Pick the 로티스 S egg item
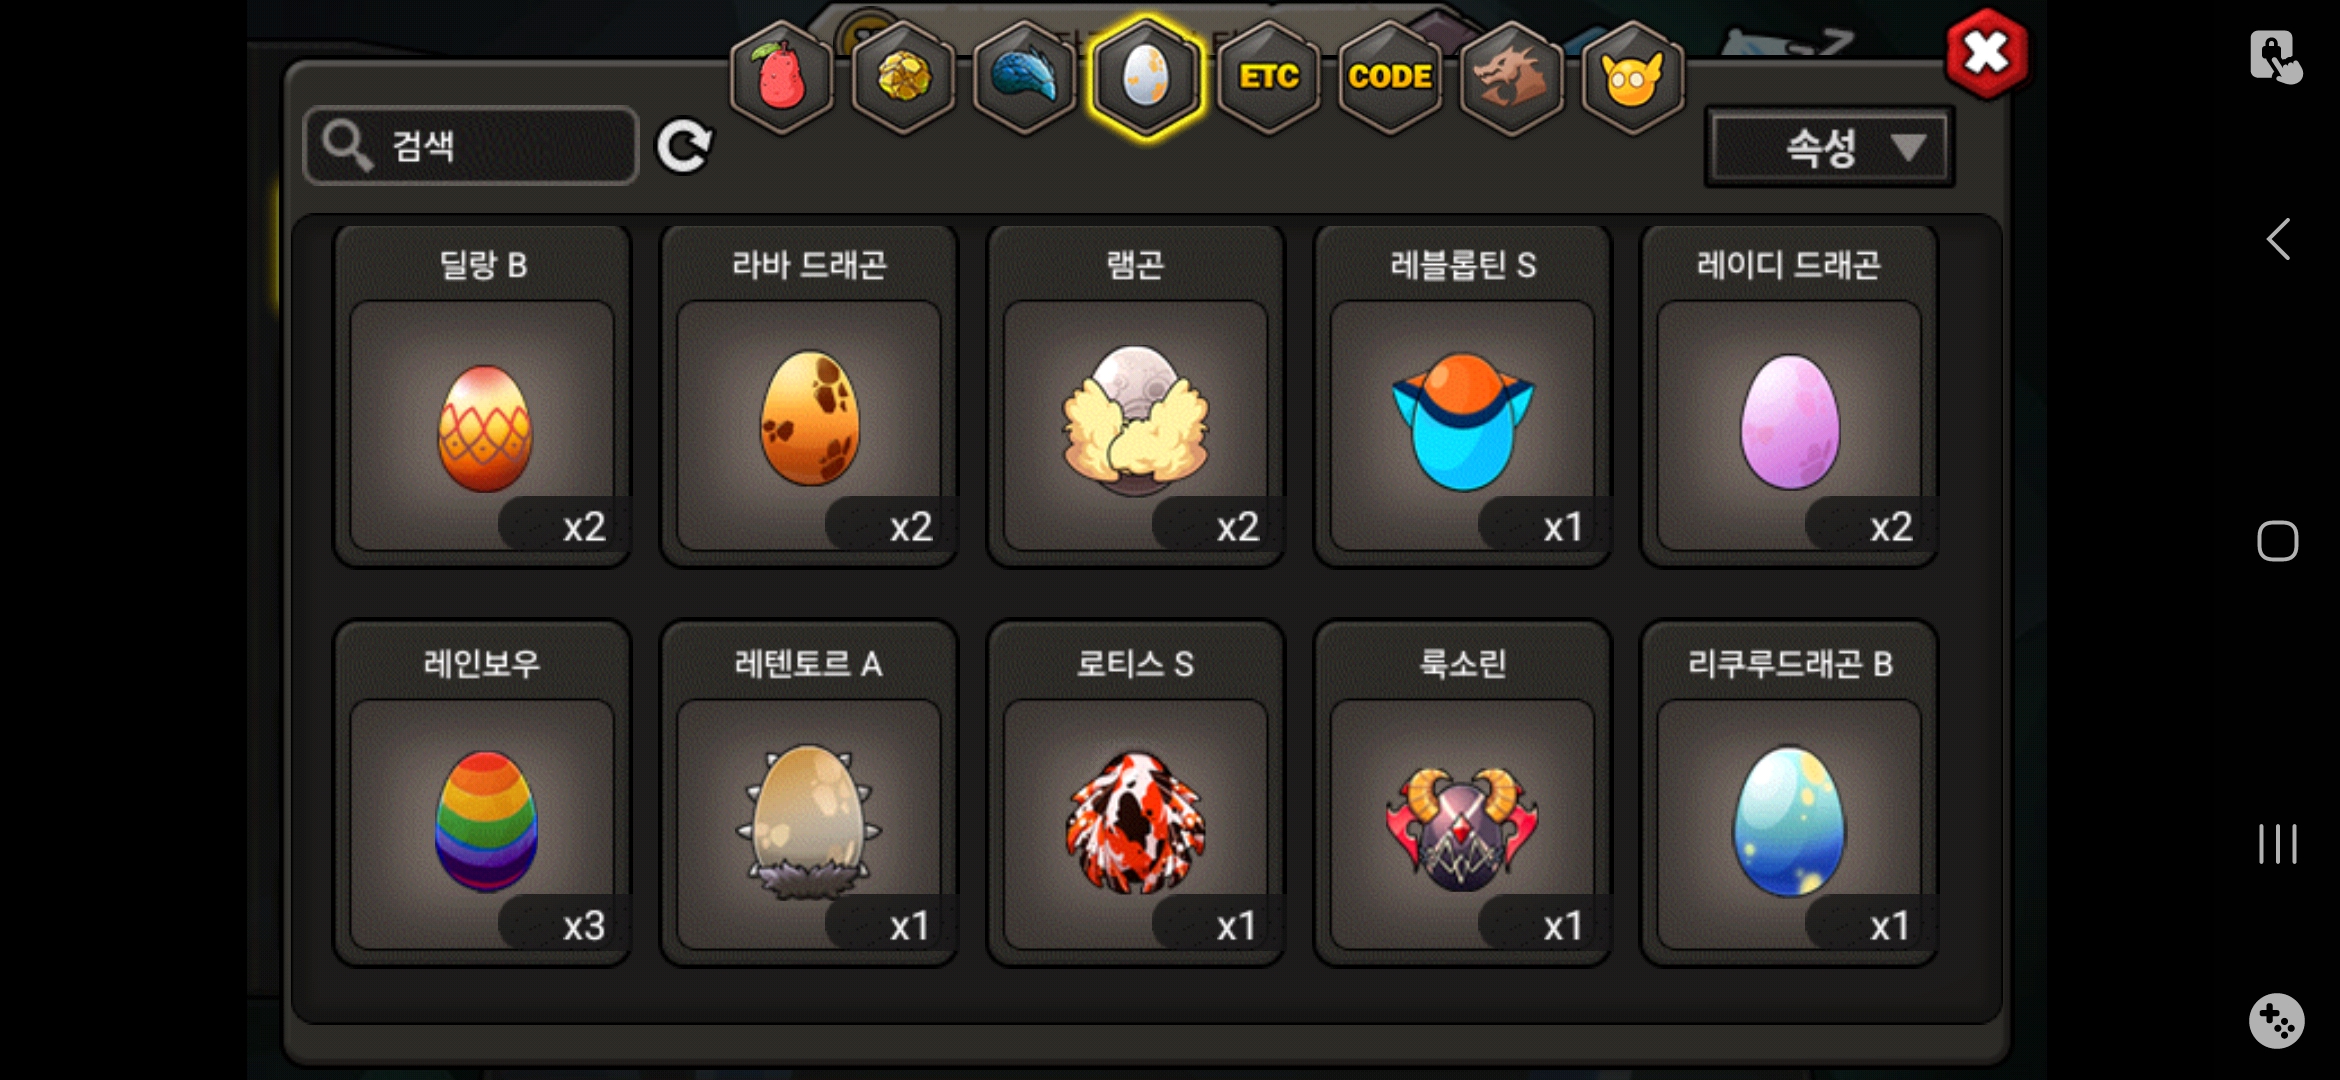Screen dimensions: 2340x1080 point(1135,793)
